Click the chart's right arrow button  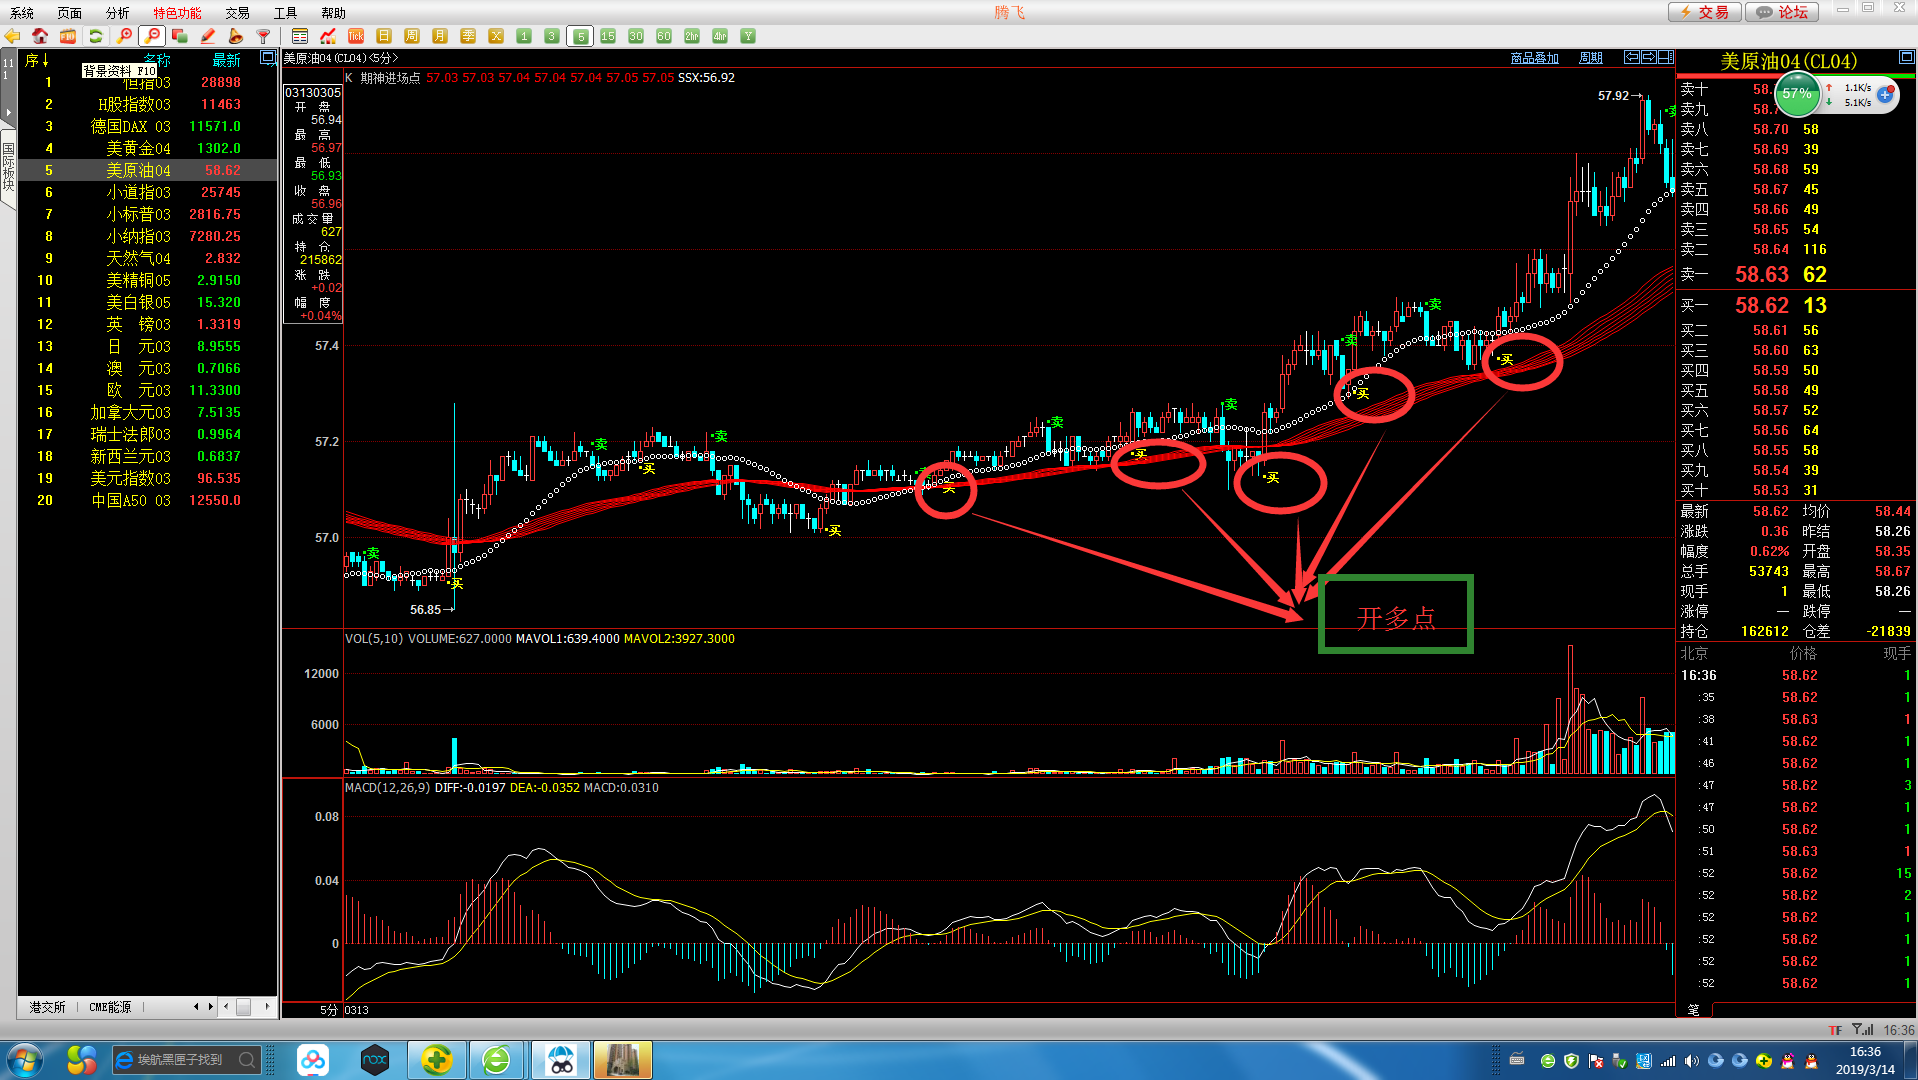(1650, 57)
